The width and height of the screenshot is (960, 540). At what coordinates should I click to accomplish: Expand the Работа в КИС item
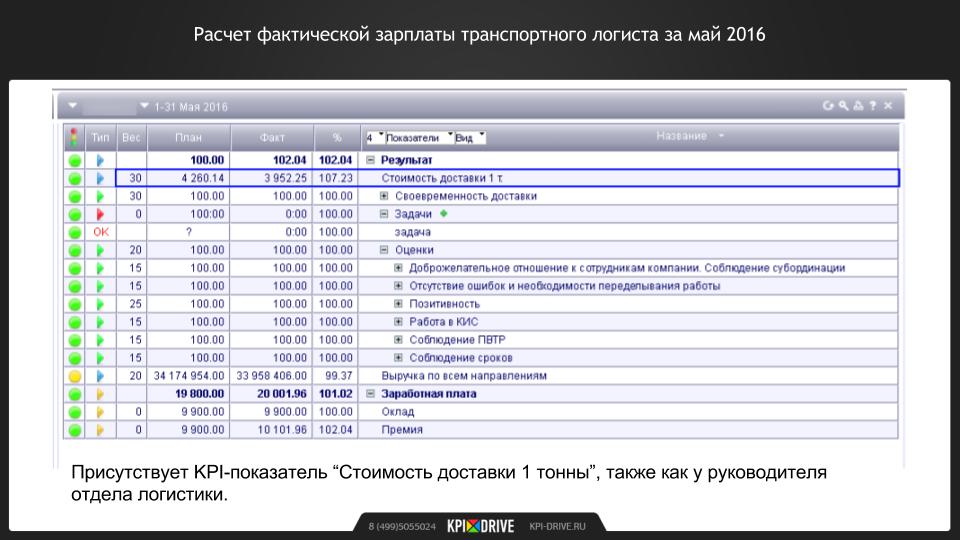pyautogui.click(x=398, y=321)
